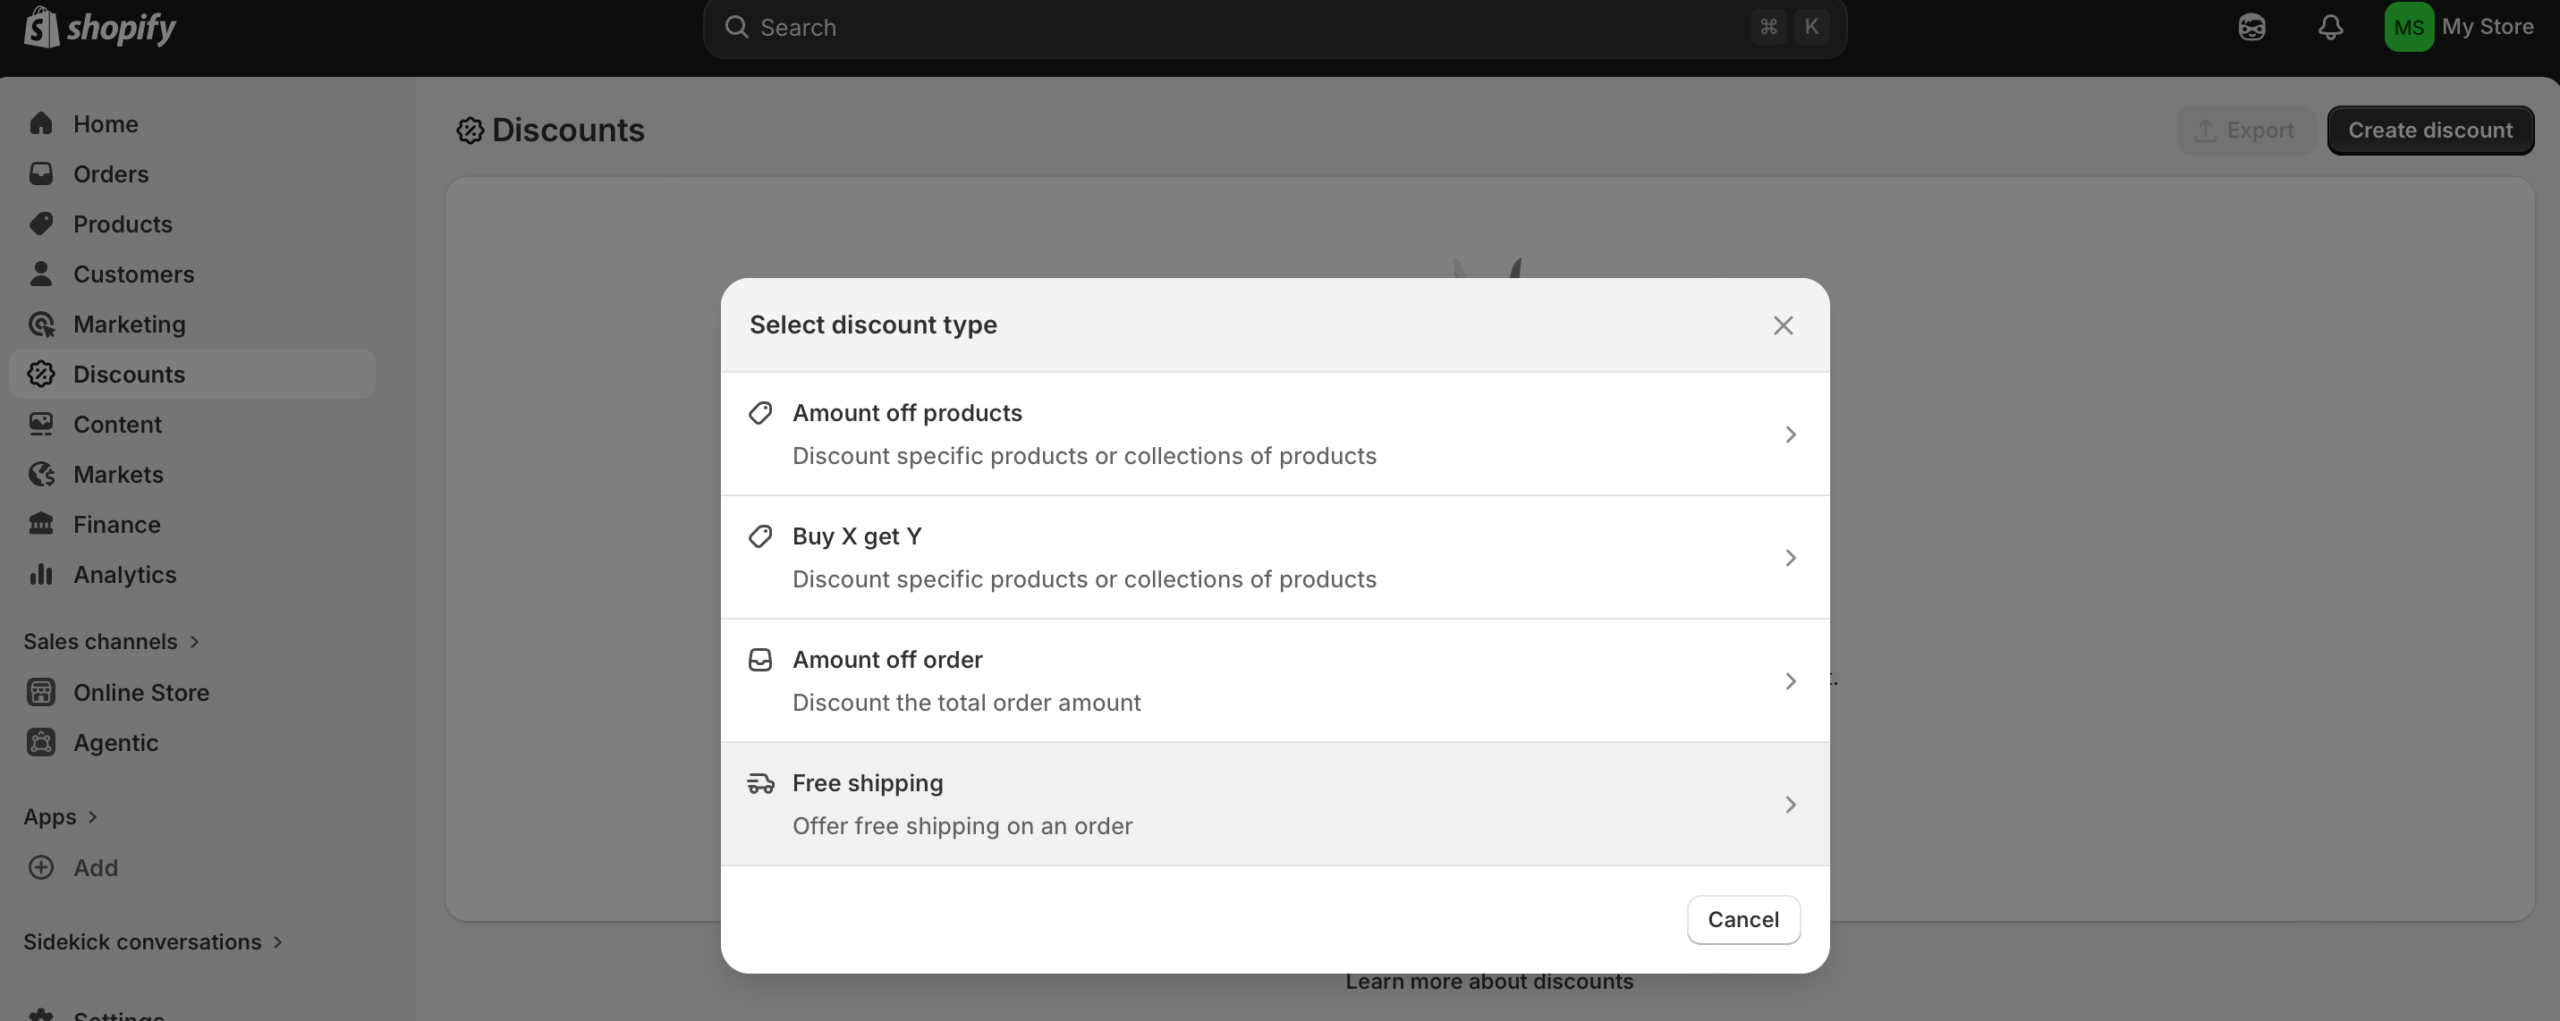This screenshot has width=2560, height=1021.
Task: Open Agentic sales channel
Action: tap(192, 742)
